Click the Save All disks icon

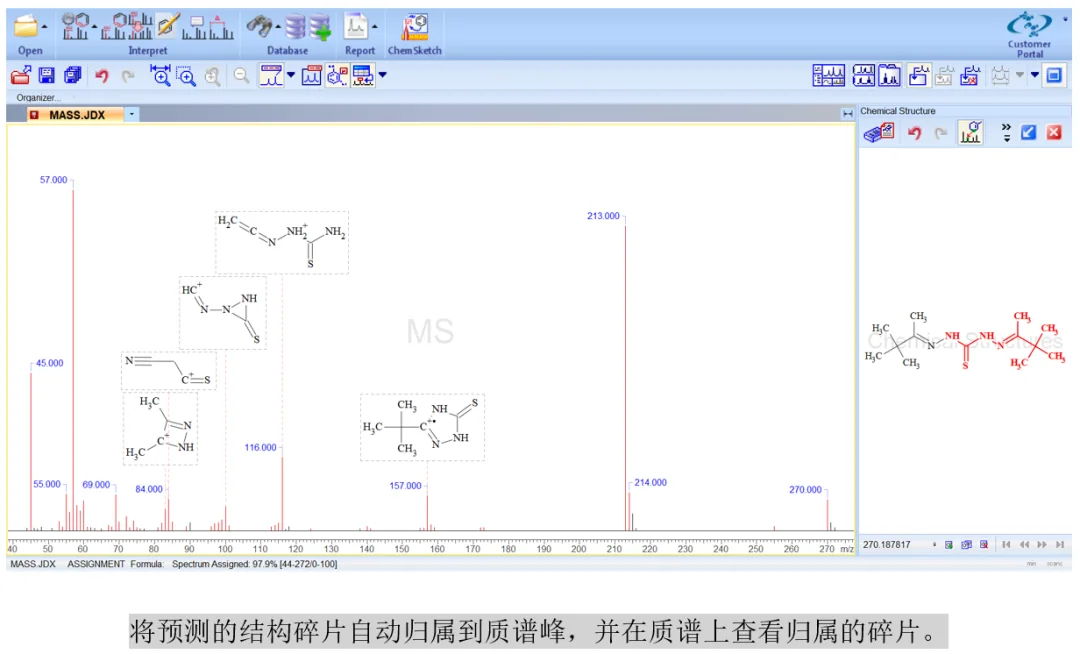(x=72, y=75)
